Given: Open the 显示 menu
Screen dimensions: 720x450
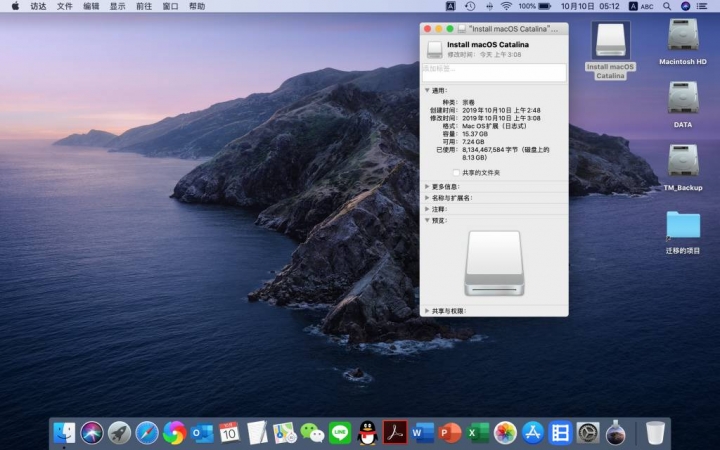Looking at the screenshot, I should [118, 6].
